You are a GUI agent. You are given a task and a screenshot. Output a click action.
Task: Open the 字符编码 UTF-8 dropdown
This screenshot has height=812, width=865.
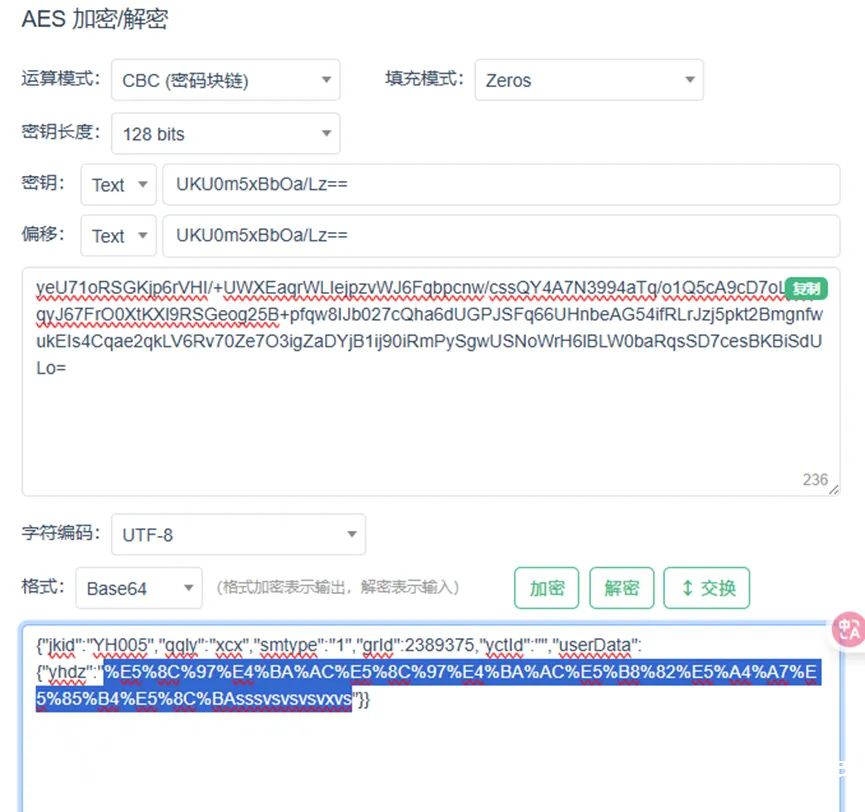[238, 535]
